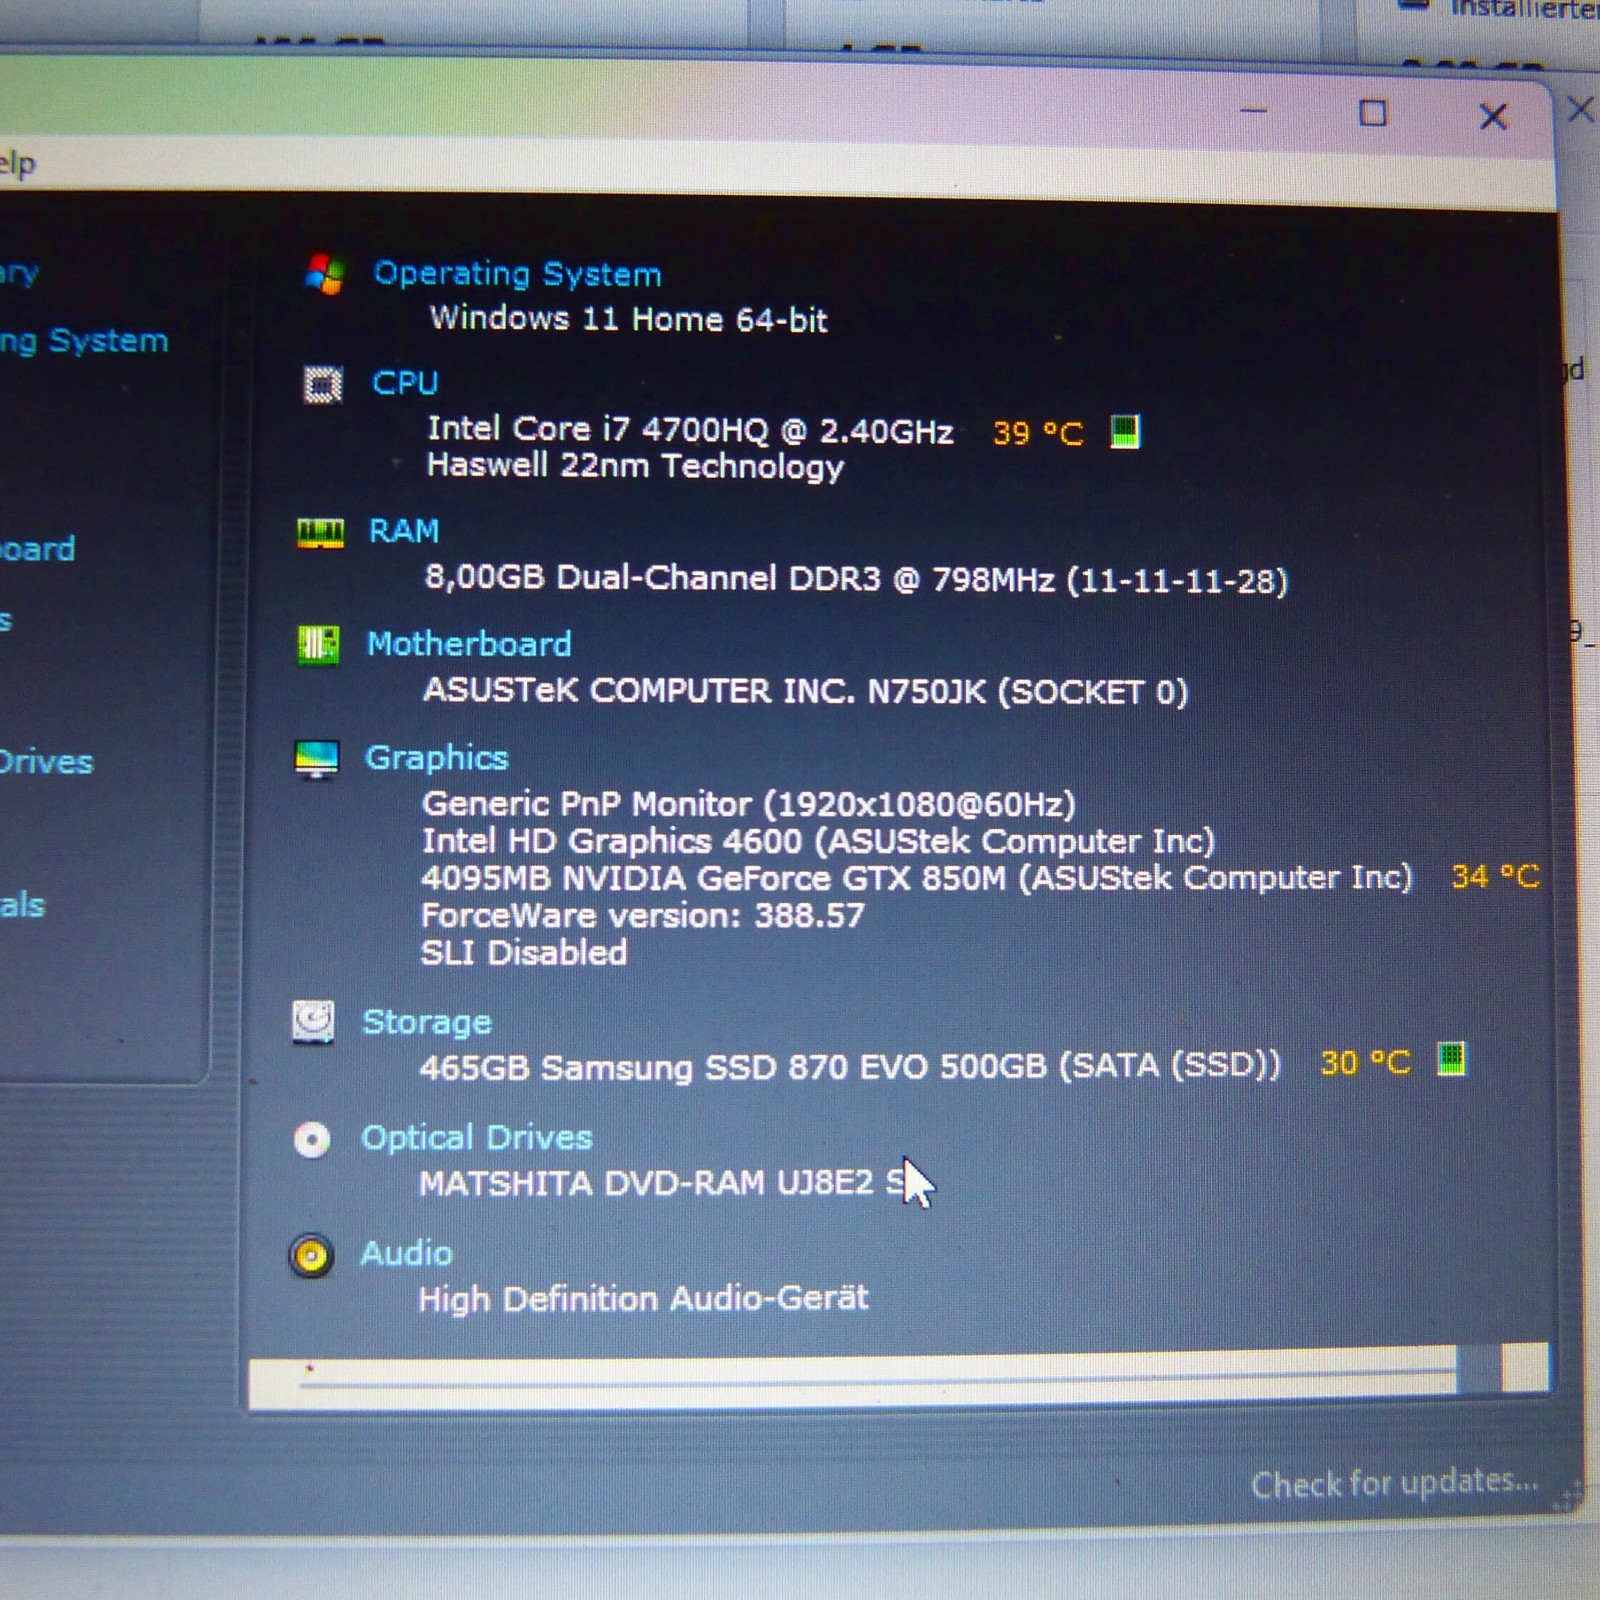Click 'Generic PnP Monitor (1920x1080@60Hz)' line
Viewport: 1600px width, 1600px height.
748,804
